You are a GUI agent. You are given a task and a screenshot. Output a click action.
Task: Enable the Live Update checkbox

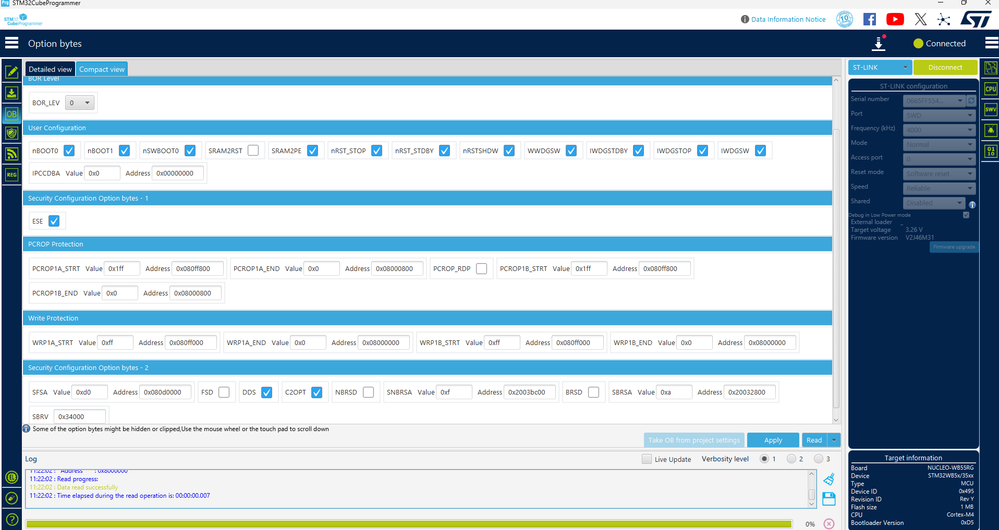647,459
